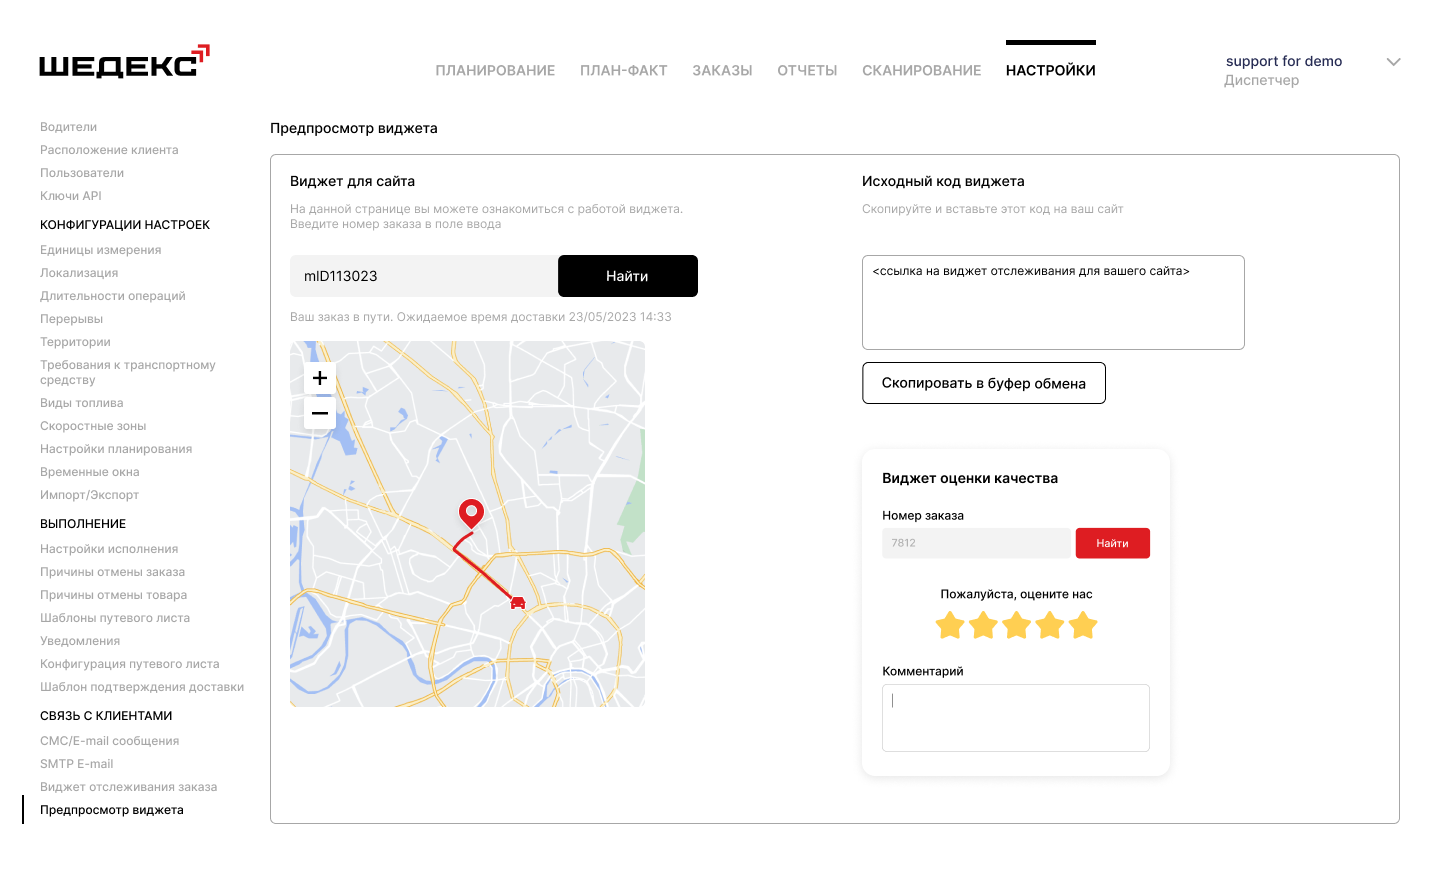Click the red car marker on map
The height and width of the screenshot is (890, 1440).
point(518,602)
